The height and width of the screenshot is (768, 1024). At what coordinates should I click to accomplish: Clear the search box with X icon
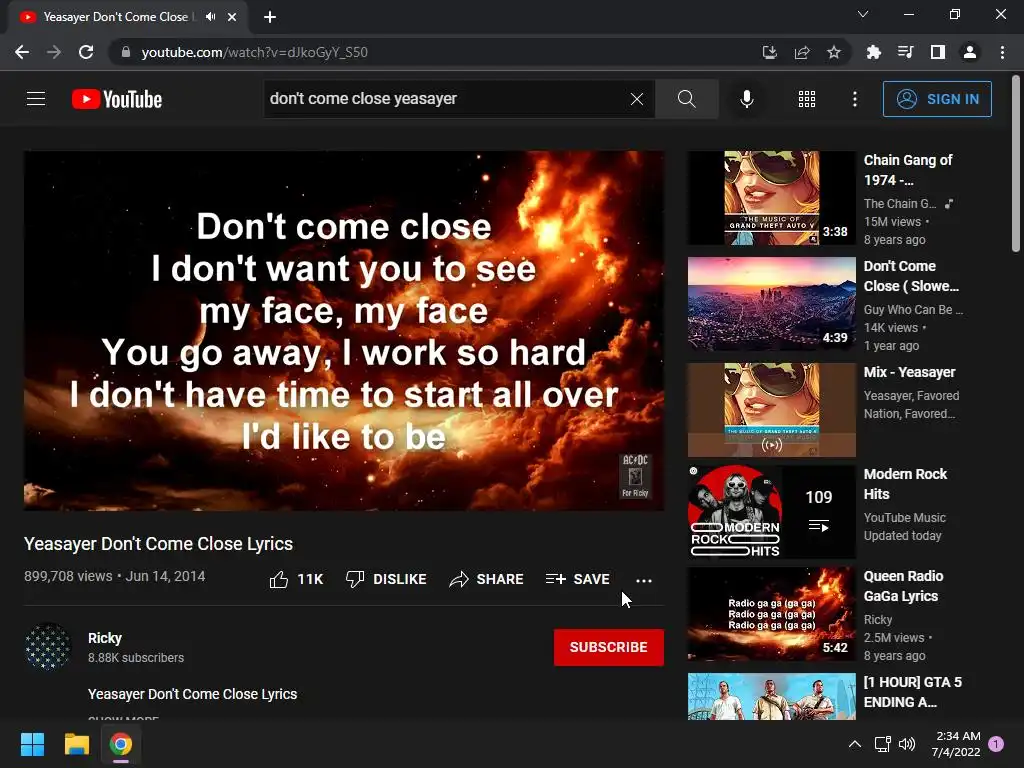pyautogui.click(x=637, y=99)
